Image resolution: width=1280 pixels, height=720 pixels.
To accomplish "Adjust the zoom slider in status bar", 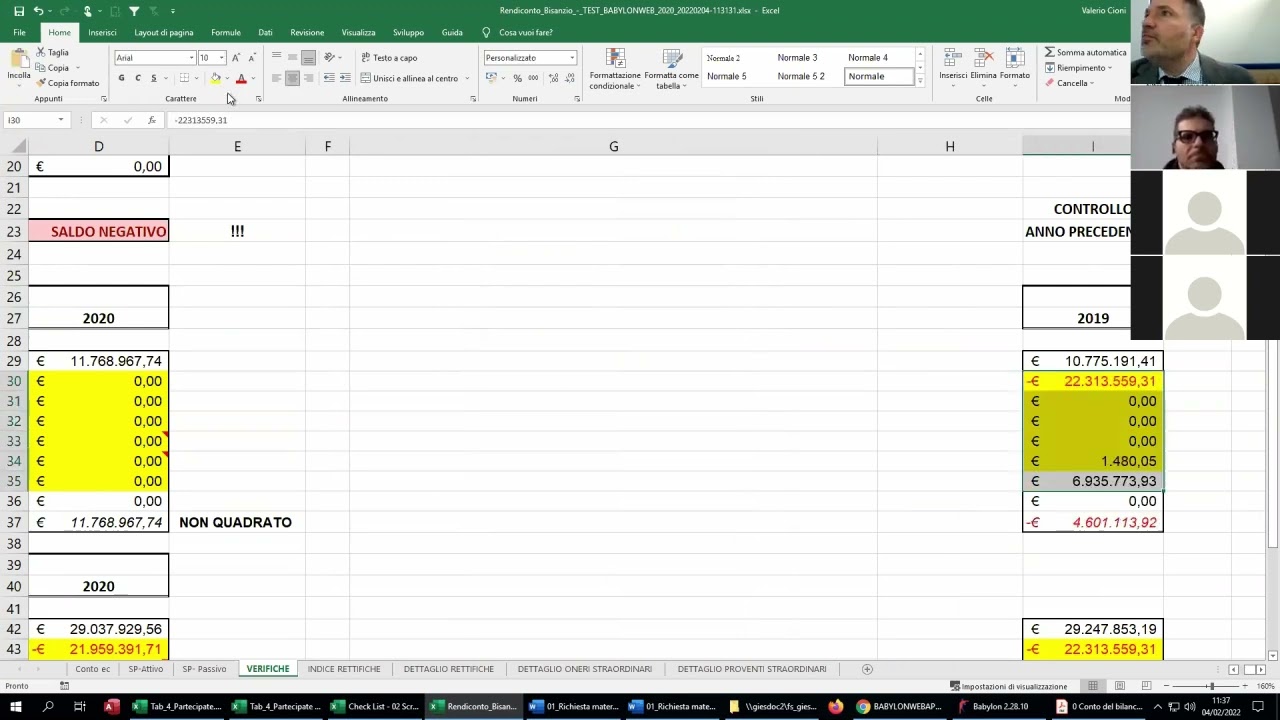I will [1211, 686].
